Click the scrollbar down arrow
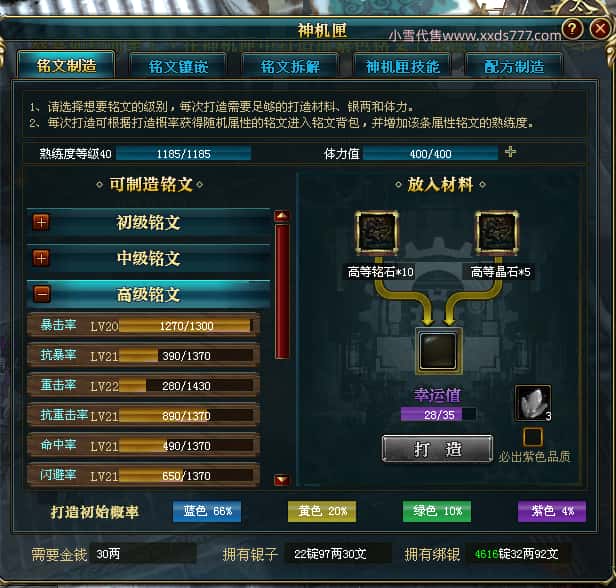The image size is (616, 588). pos(282,480)
